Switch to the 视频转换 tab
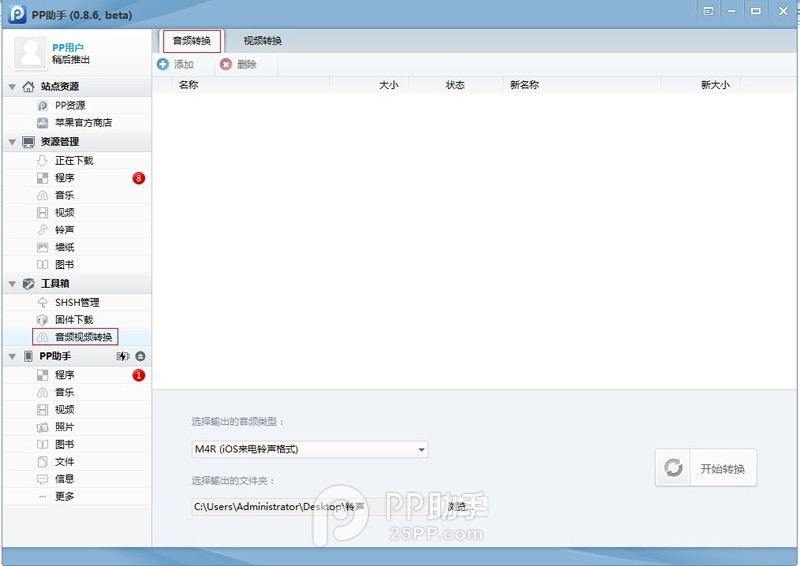Viewport: 800px width, 566px height. (263, 41)
